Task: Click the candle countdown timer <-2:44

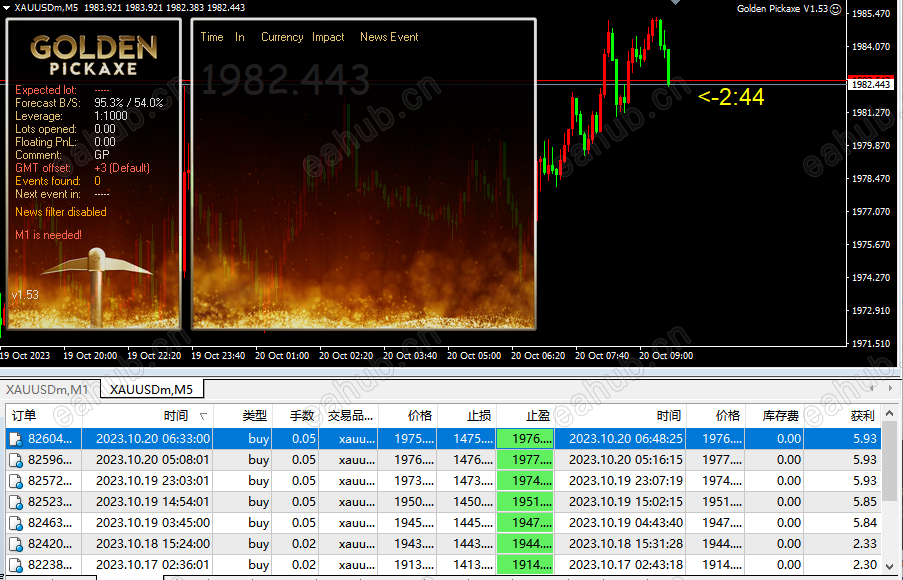Action: (731, 97)
